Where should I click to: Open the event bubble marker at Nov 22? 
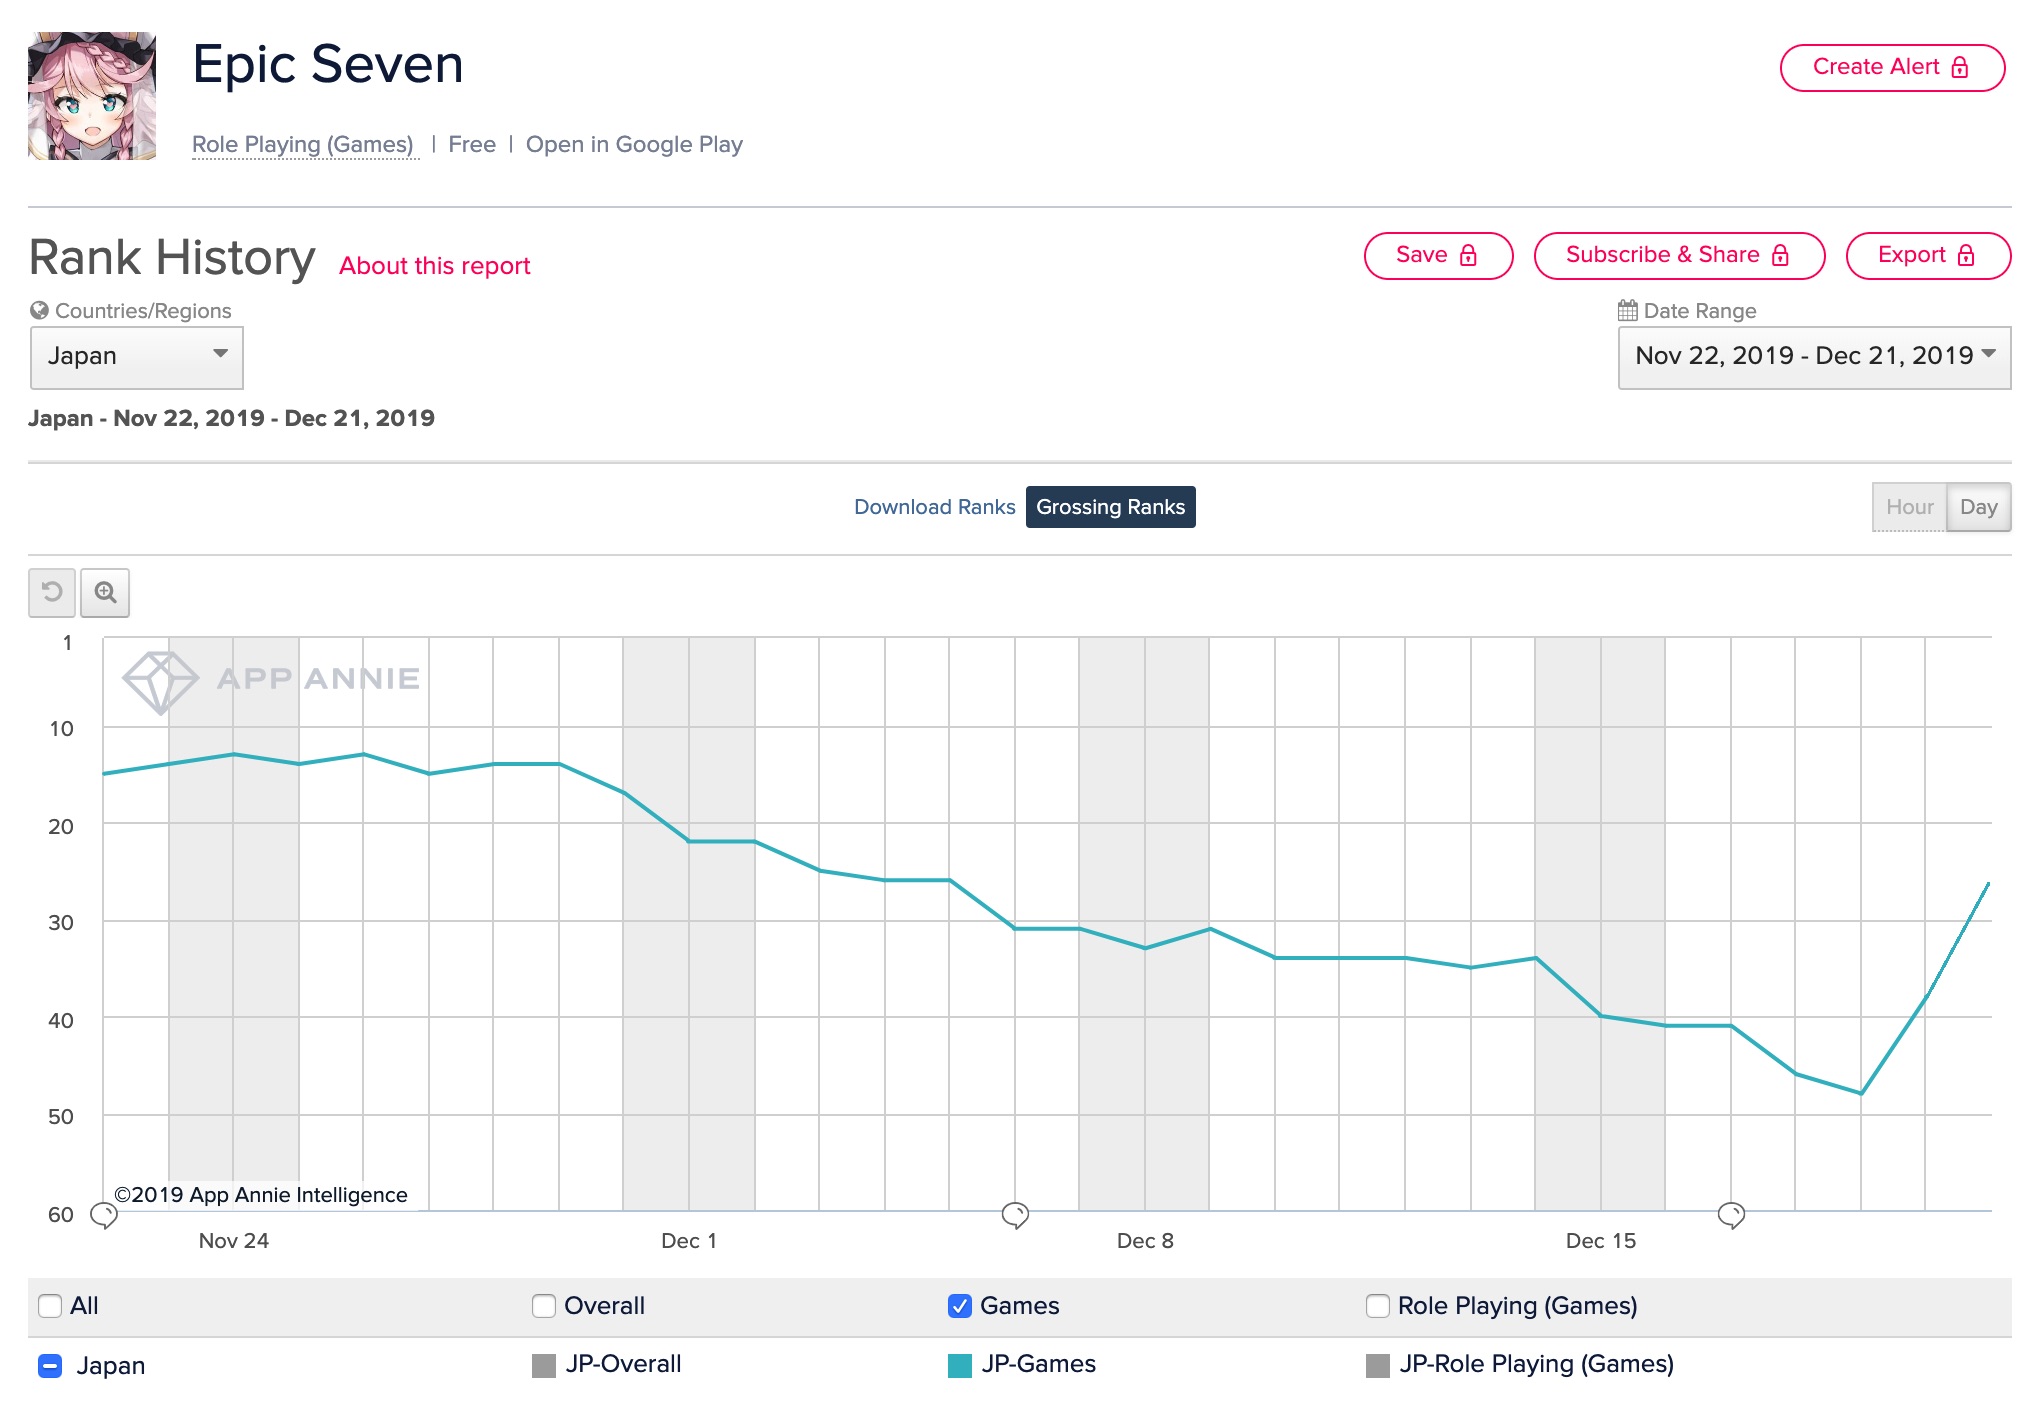[x=104, y=1215]
